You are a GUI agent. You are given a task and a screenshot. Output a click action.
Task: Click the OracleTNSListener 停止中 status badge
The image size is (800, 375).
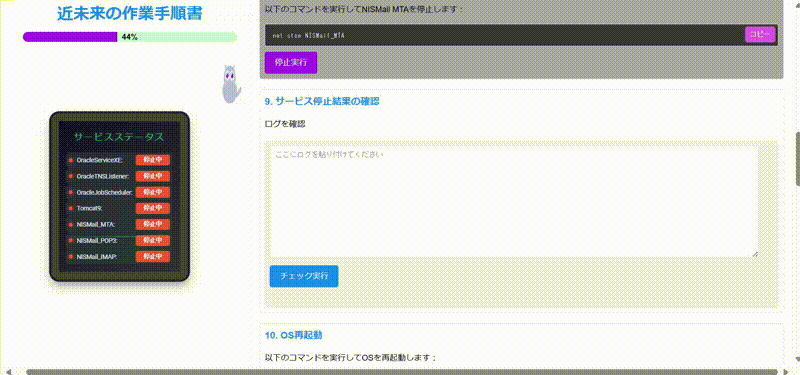click(x=153, y=176)
